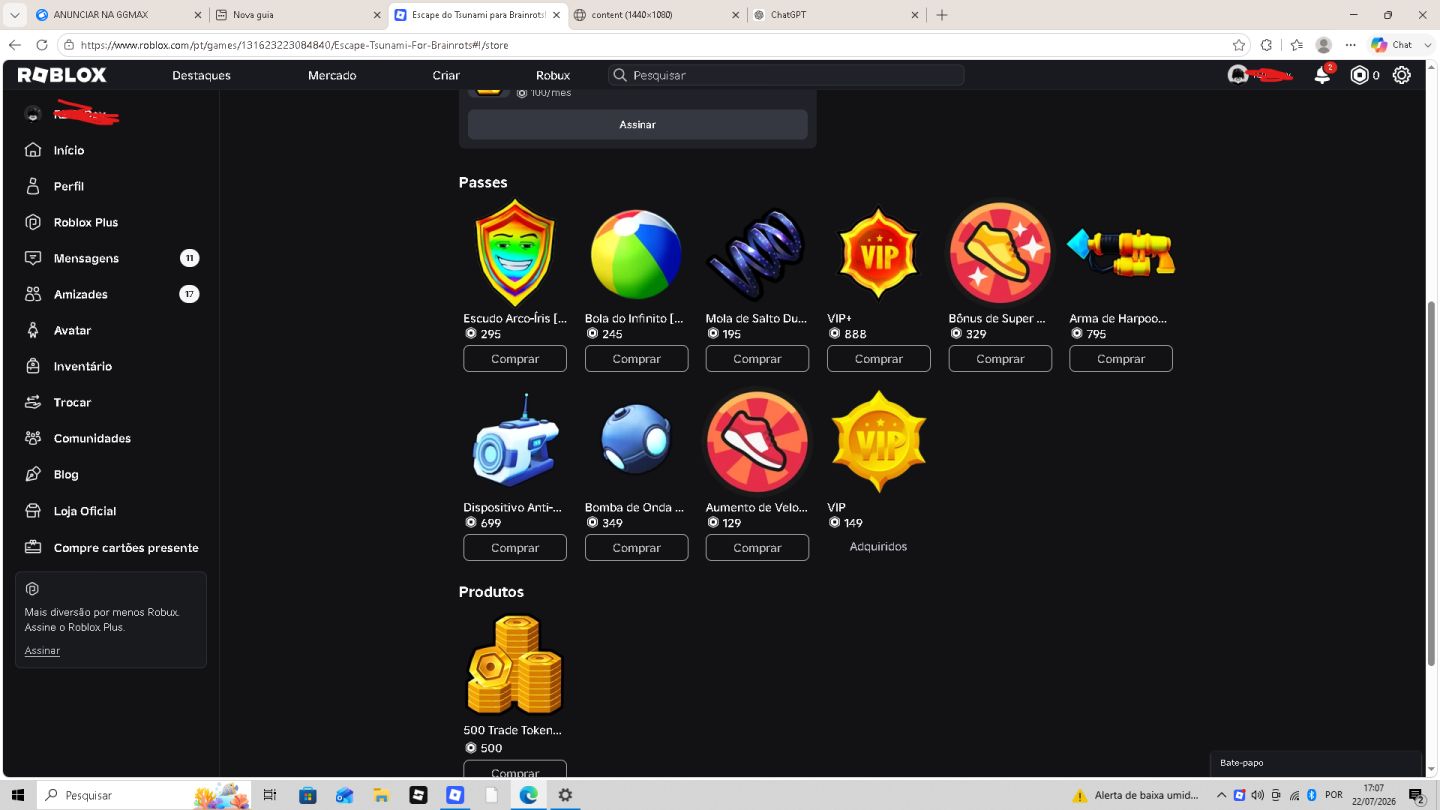
Task: Click the 500 Trade Token product thumbnail
Action: tap(515, 665)
